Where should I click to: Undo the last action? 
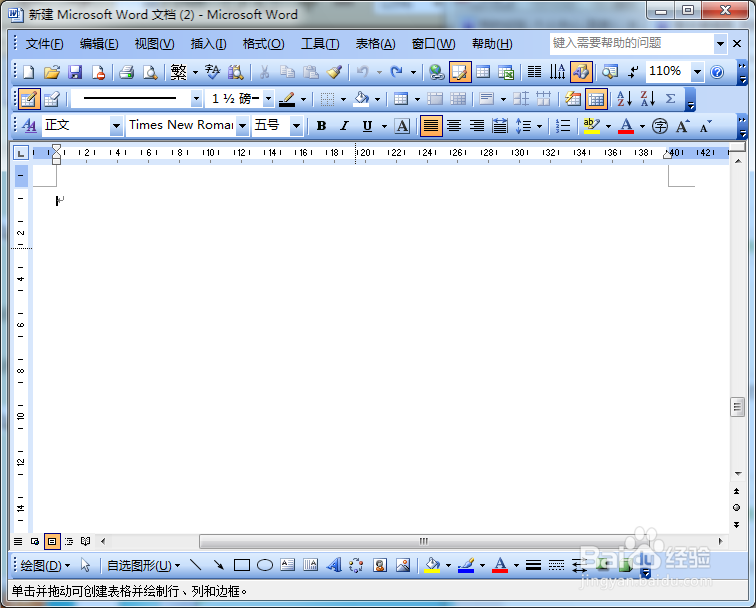point(363,72)
